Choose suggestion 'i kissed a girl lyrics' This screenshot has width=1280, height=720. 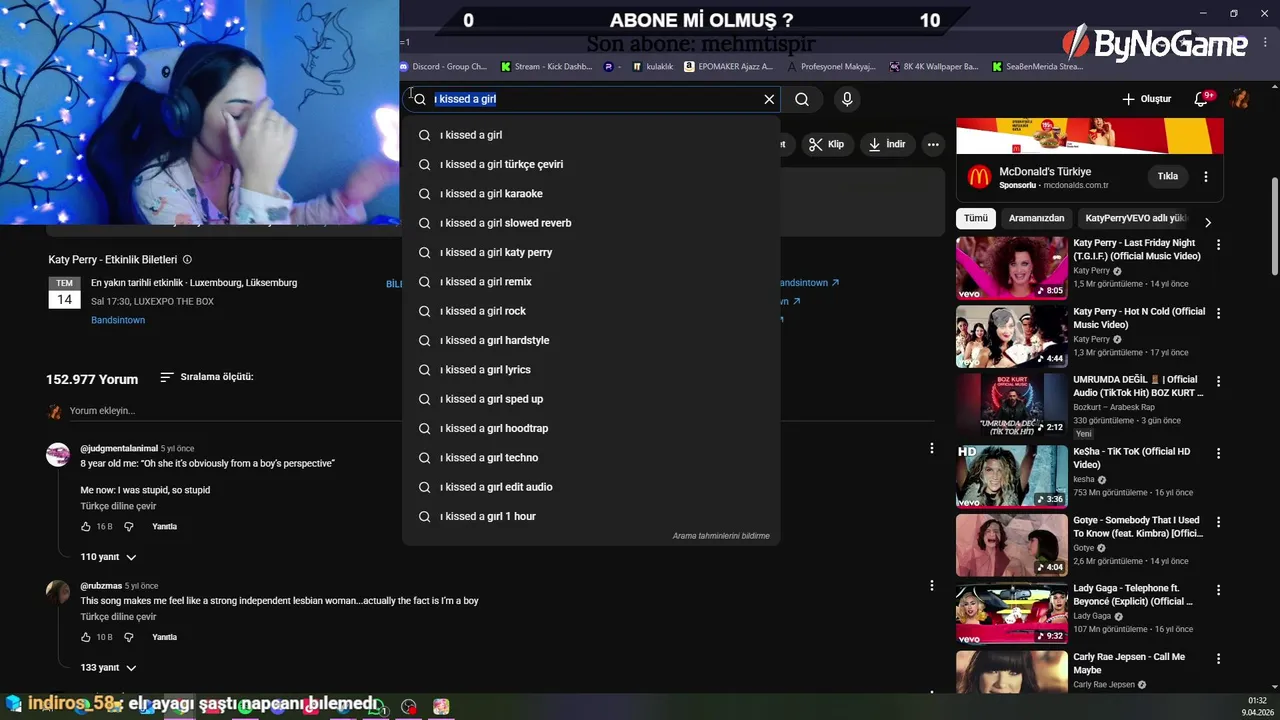tap(591, 369)
